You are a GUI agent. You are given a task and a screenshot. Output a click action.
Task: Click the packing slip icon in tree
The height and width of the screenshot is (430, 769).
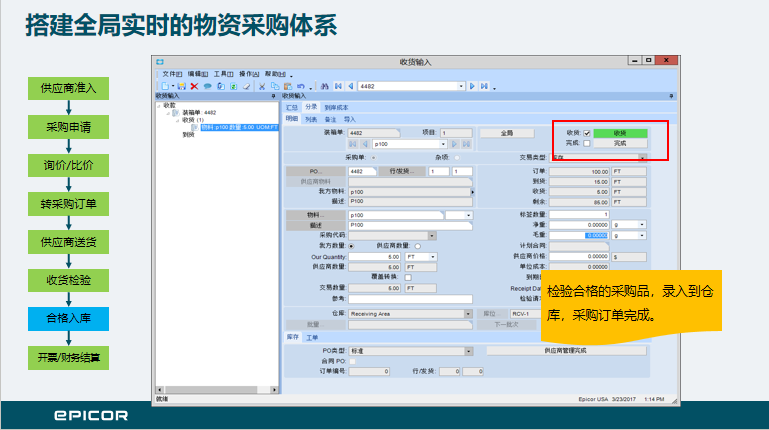coord(175,113)
